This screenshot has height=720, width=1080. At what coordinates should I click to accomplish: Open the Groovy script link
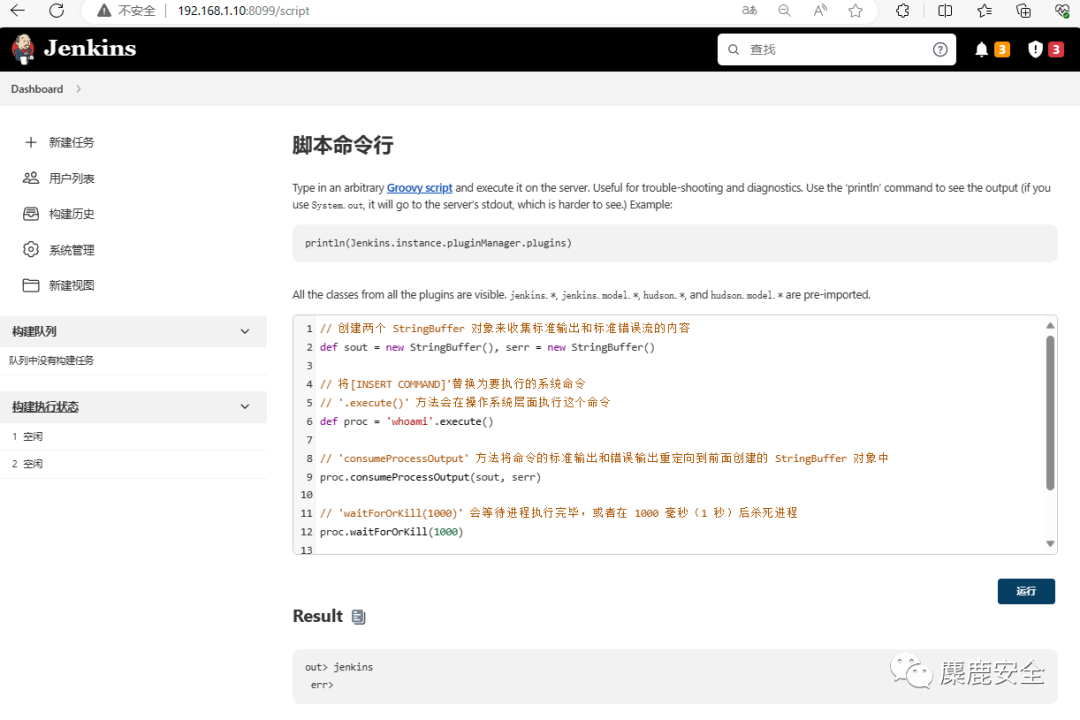coord(419,187)
